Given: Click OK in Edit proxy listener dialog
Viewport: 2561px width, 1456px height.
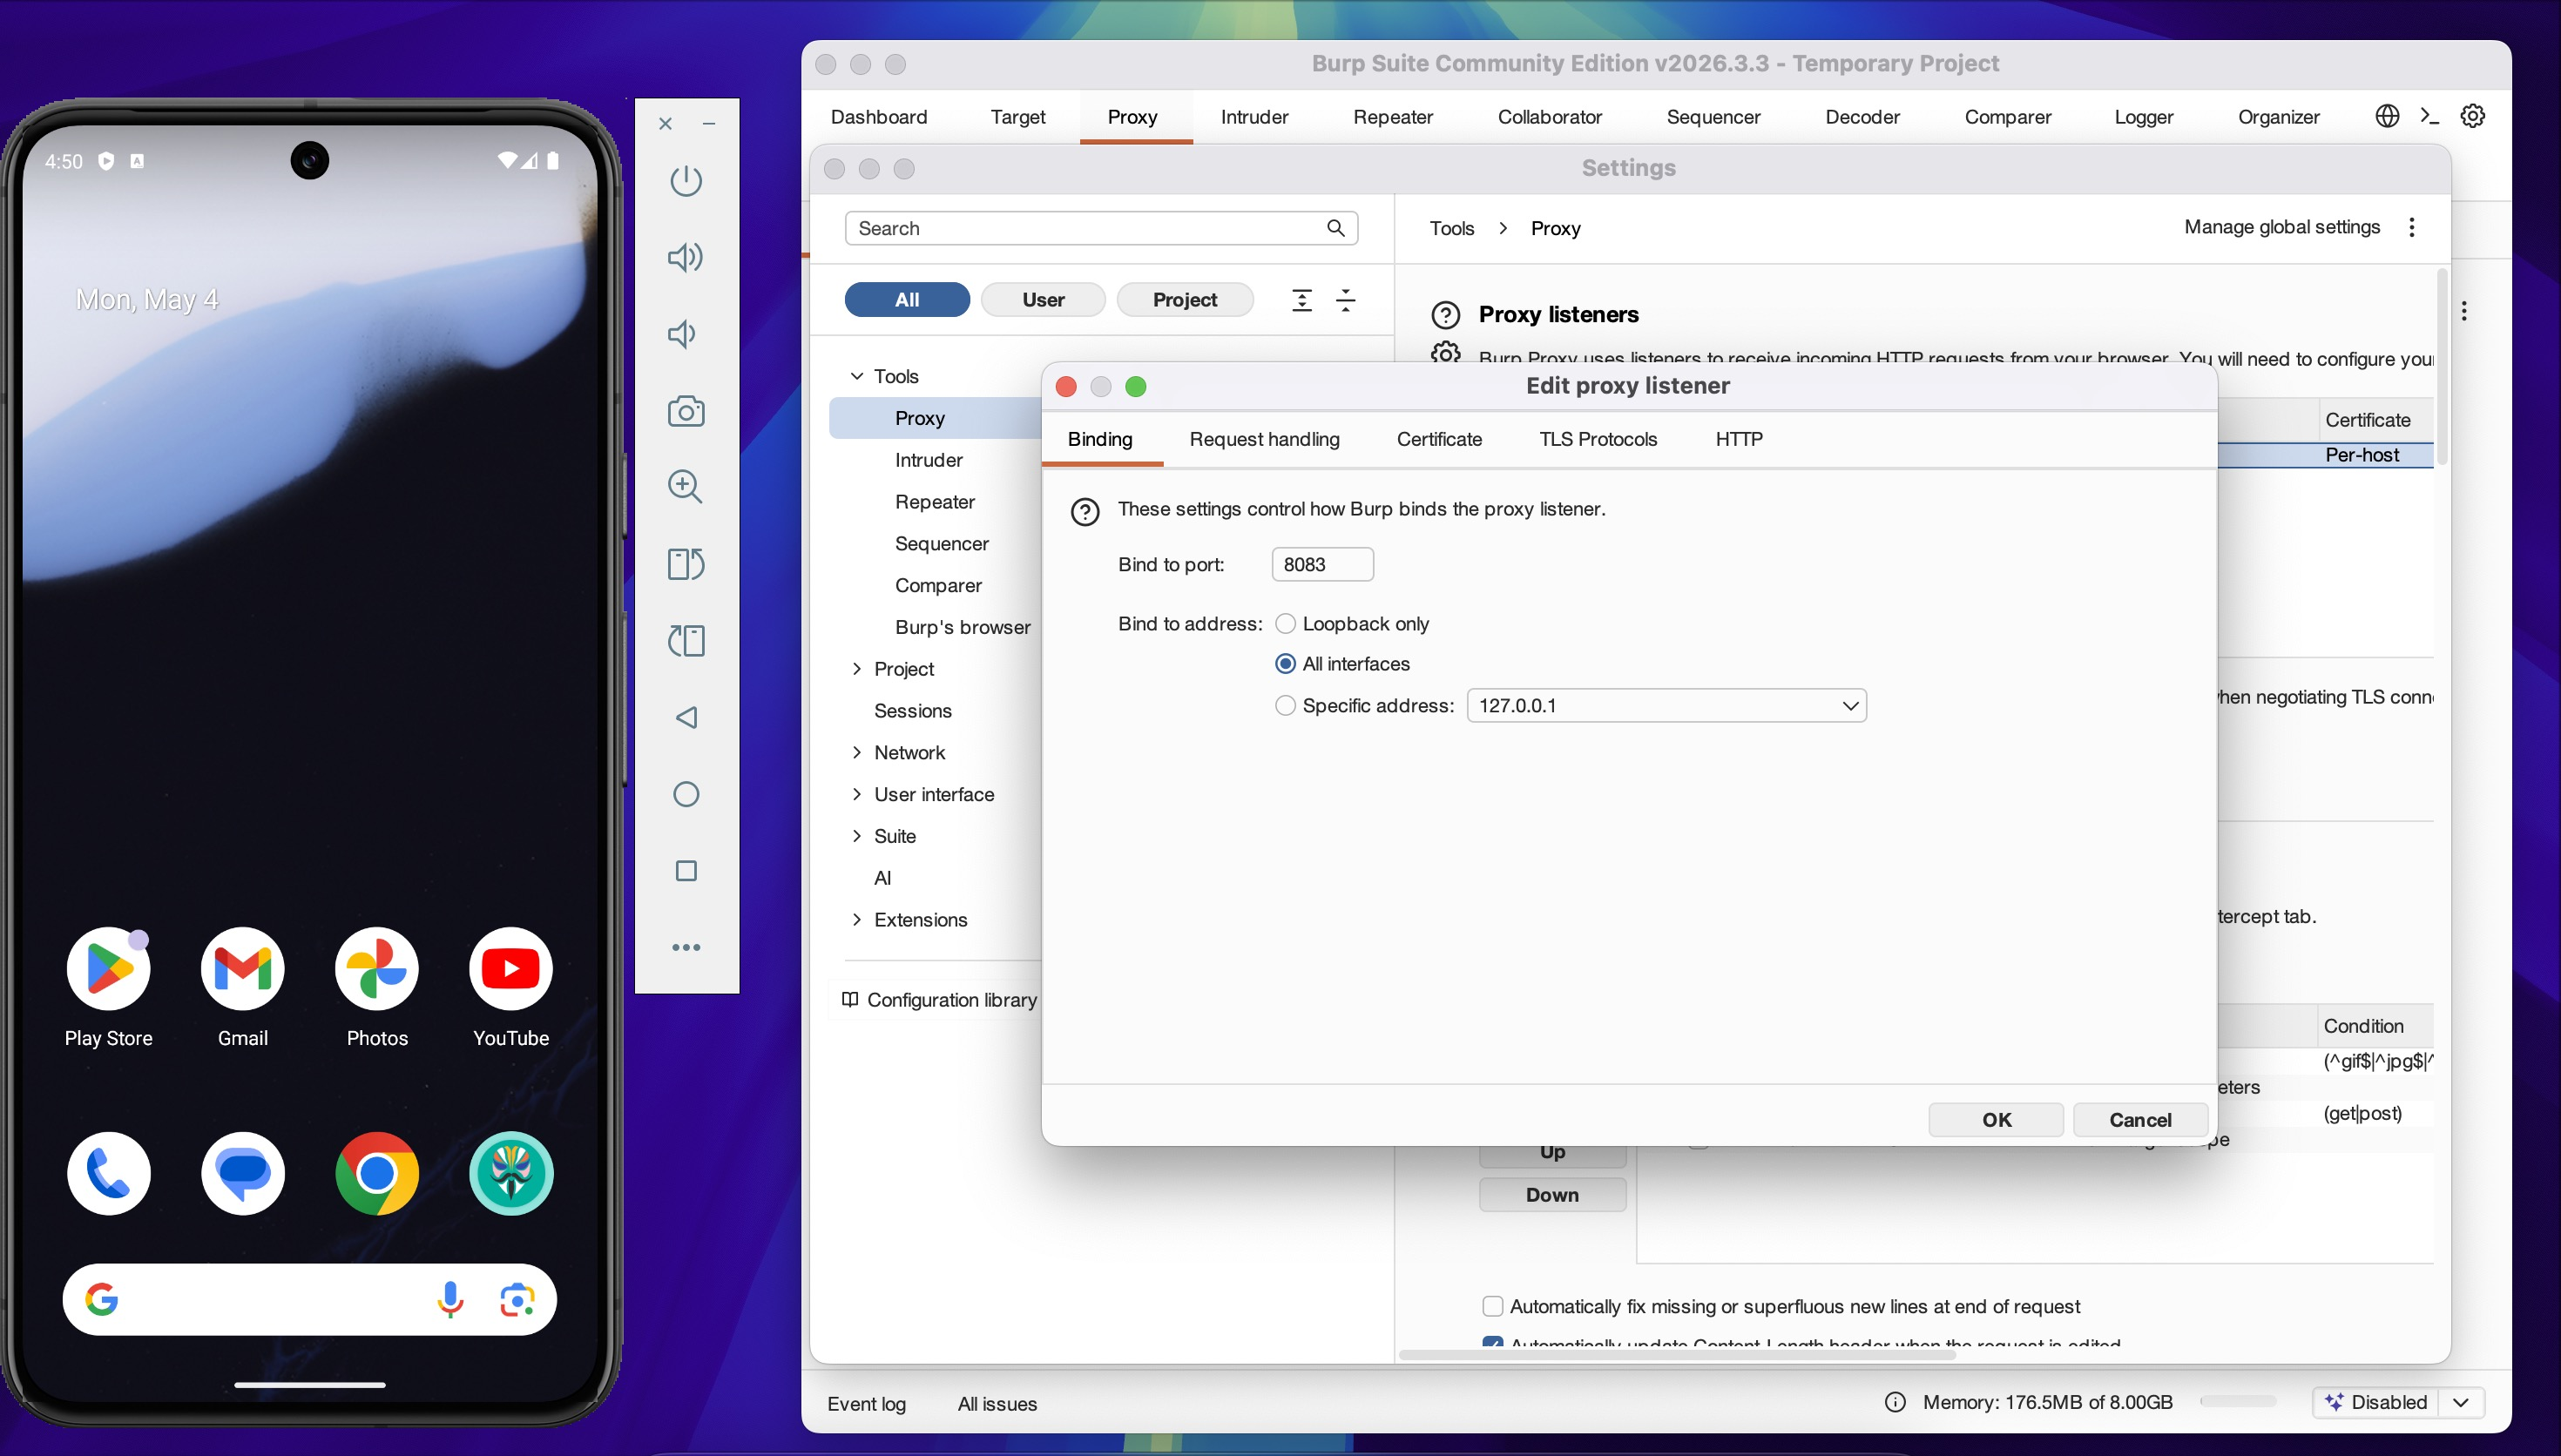Looking at the screenshot, I should [1996, 1120].
